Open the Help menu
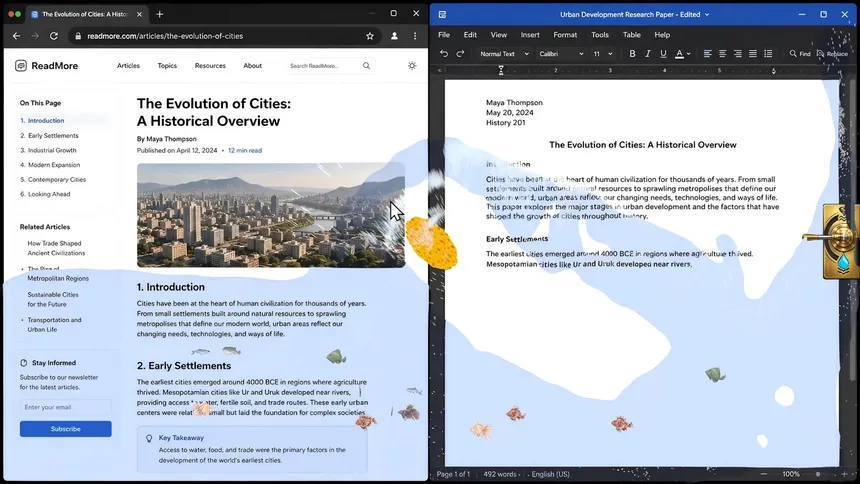The image size is (860, 484). pos(662,35)
